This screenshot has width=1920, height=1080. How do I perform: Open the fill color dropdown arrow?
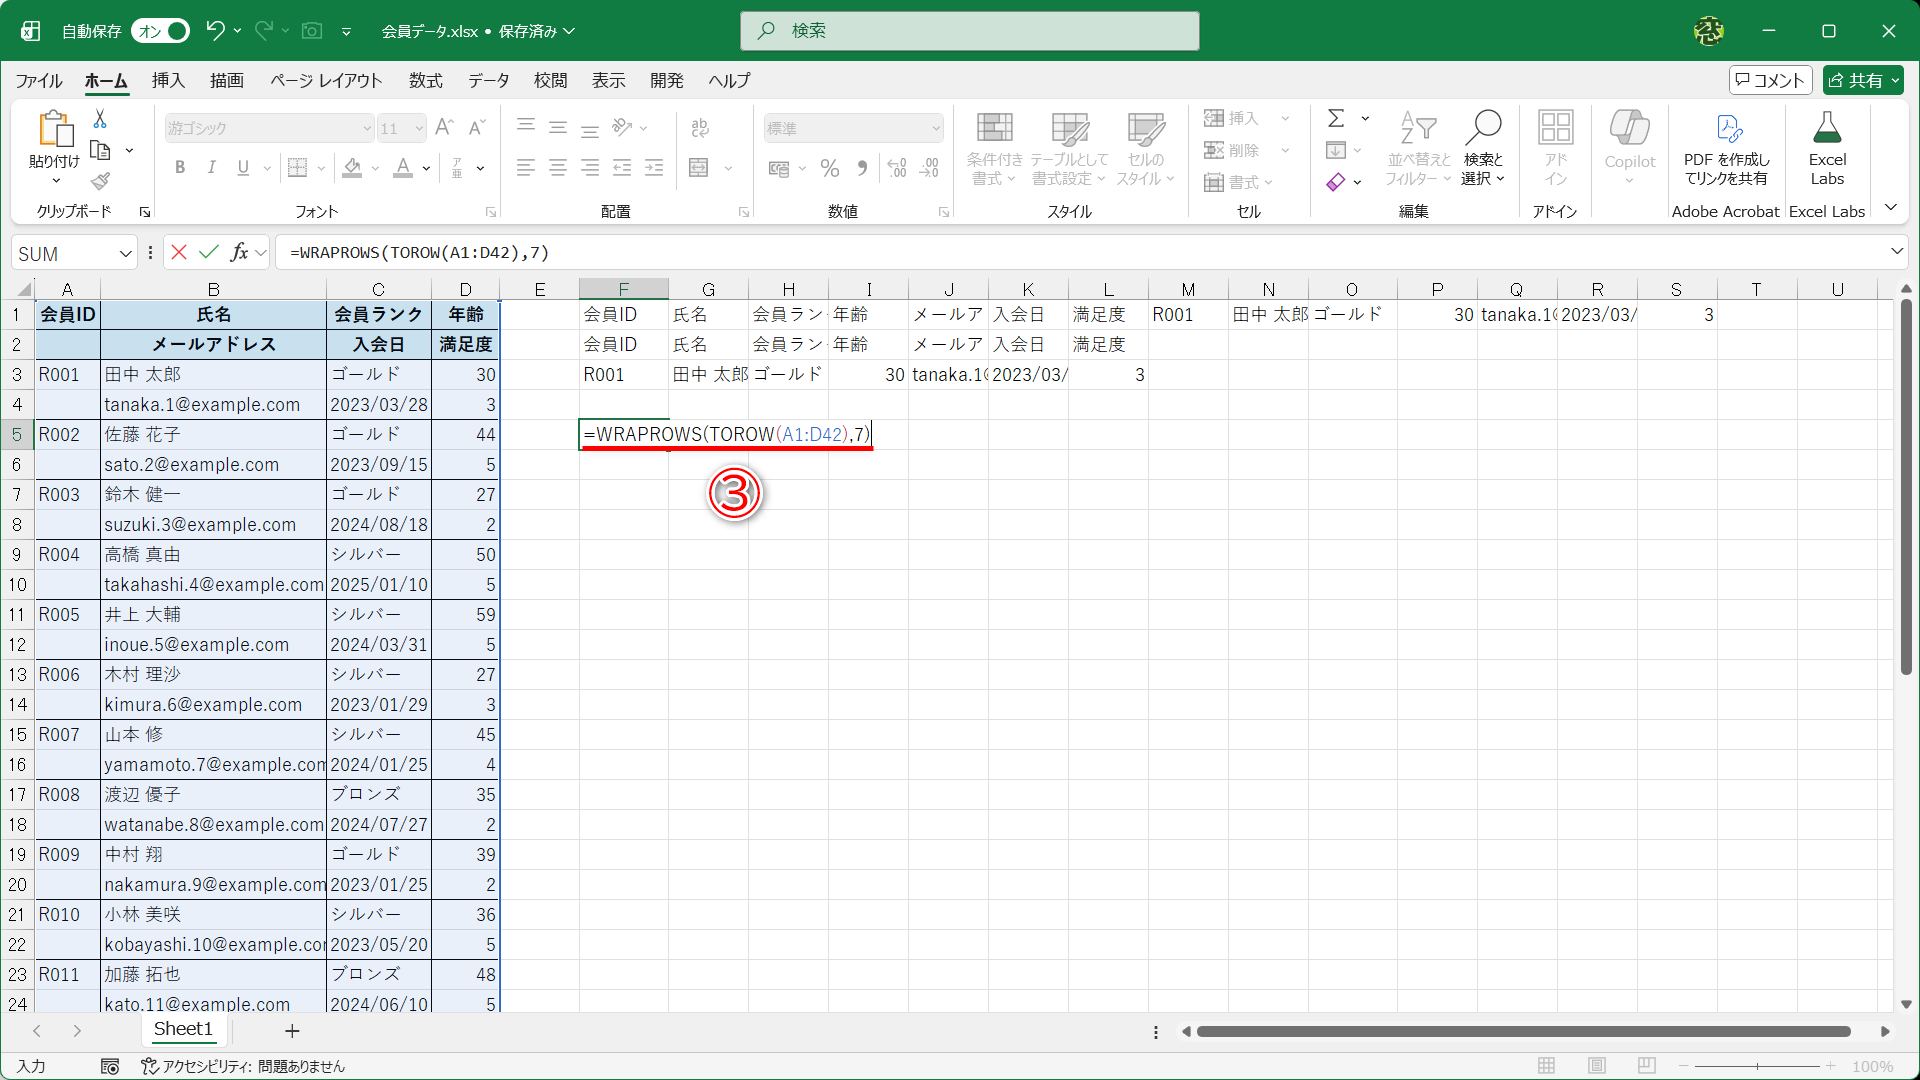pos(374,168)
